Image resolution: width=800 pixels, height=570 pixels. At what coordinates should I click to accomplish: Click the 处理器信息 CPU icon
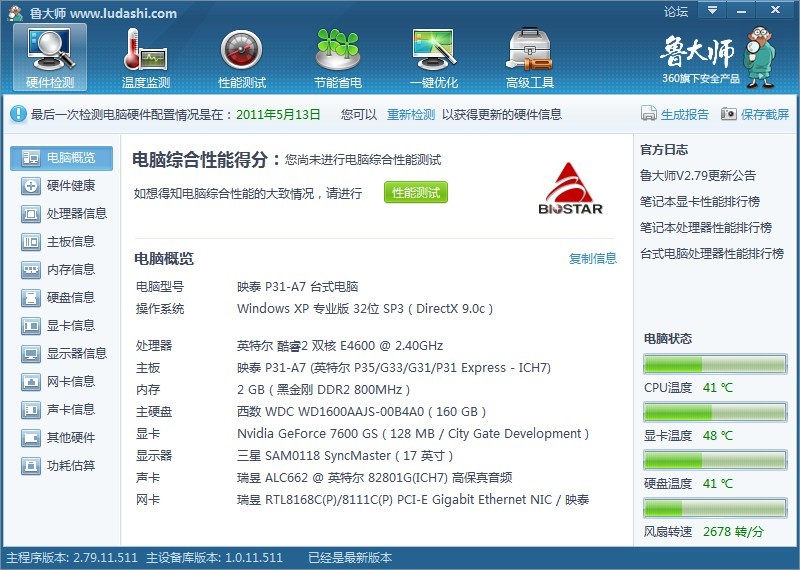point(31,214)
